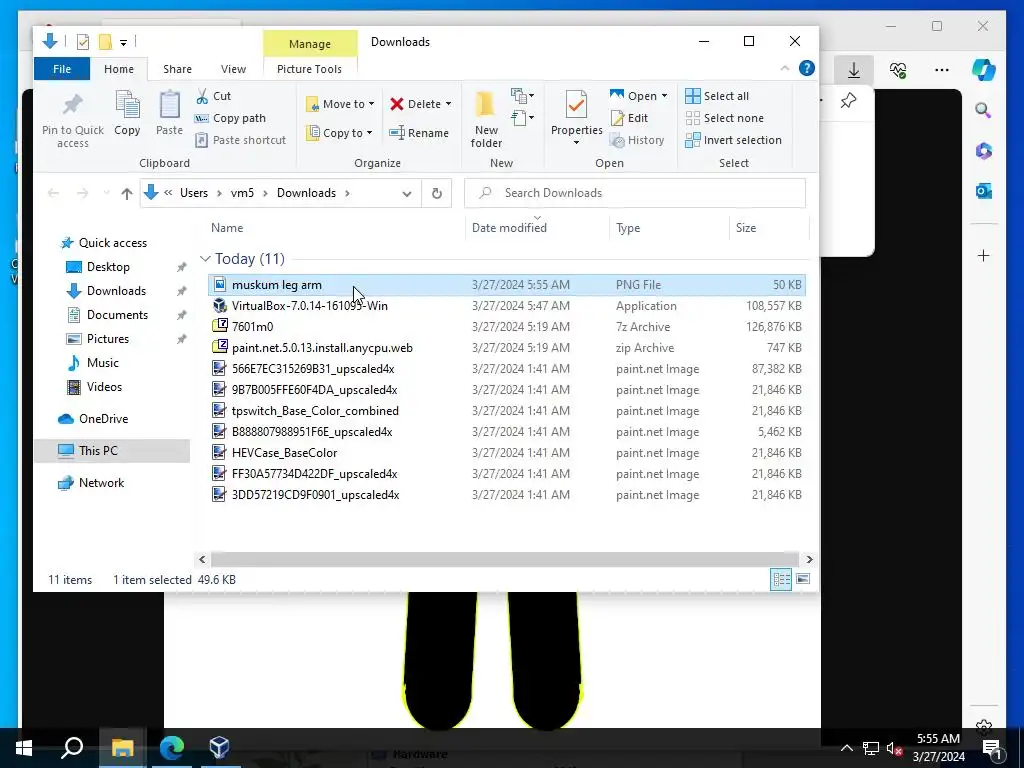Viewport: 1024px width, 768px height.
Task: Open the New item dropdown
Action: pyautogui.click(x=522, y=96)
